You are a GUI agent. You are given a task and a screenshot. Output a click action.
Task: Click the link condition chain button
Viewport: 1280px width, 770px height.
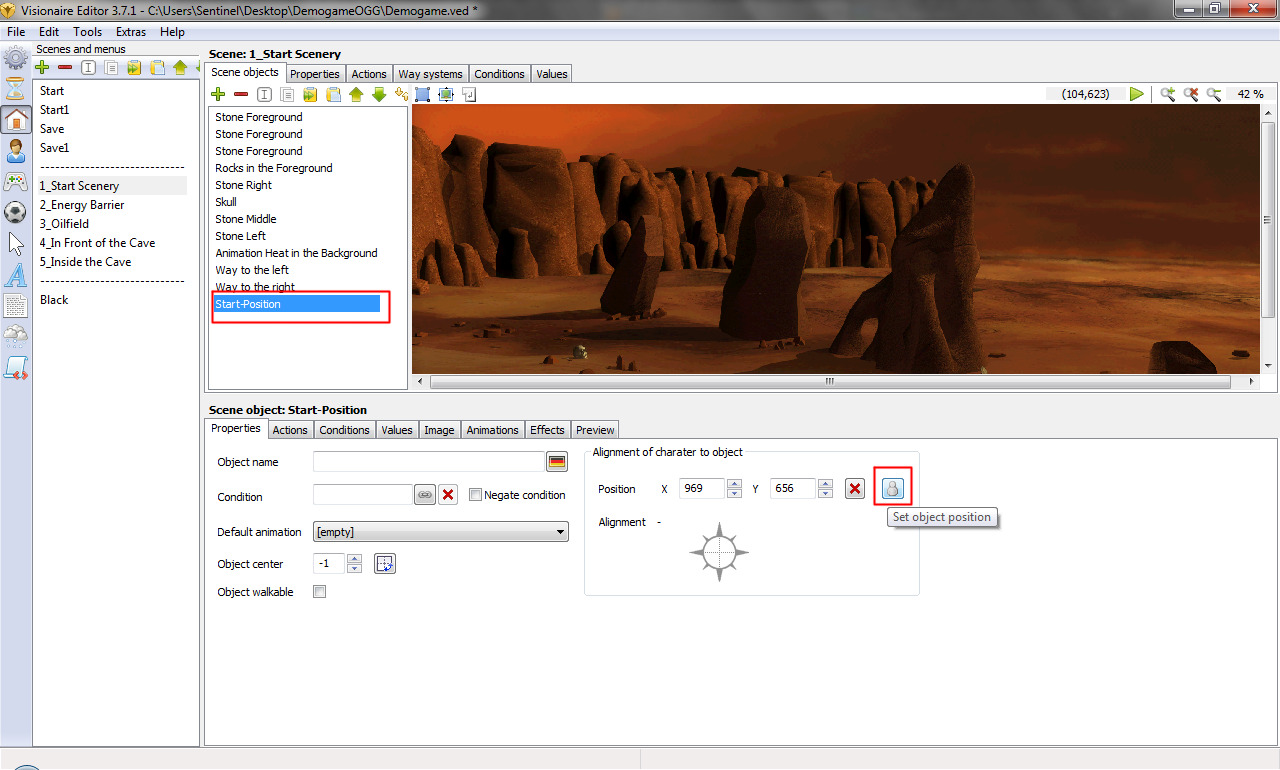(425, 495)
